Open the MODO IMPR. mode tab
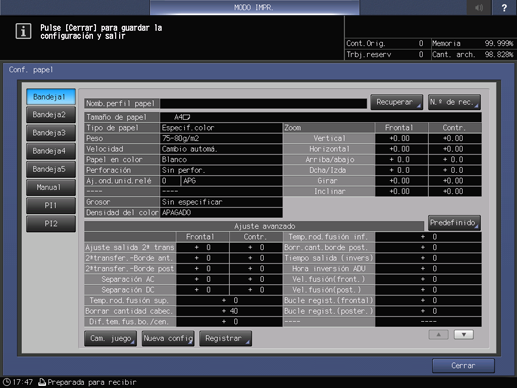Image resolution: width=517 pixels, height=388 pixels. pos(254,7)
